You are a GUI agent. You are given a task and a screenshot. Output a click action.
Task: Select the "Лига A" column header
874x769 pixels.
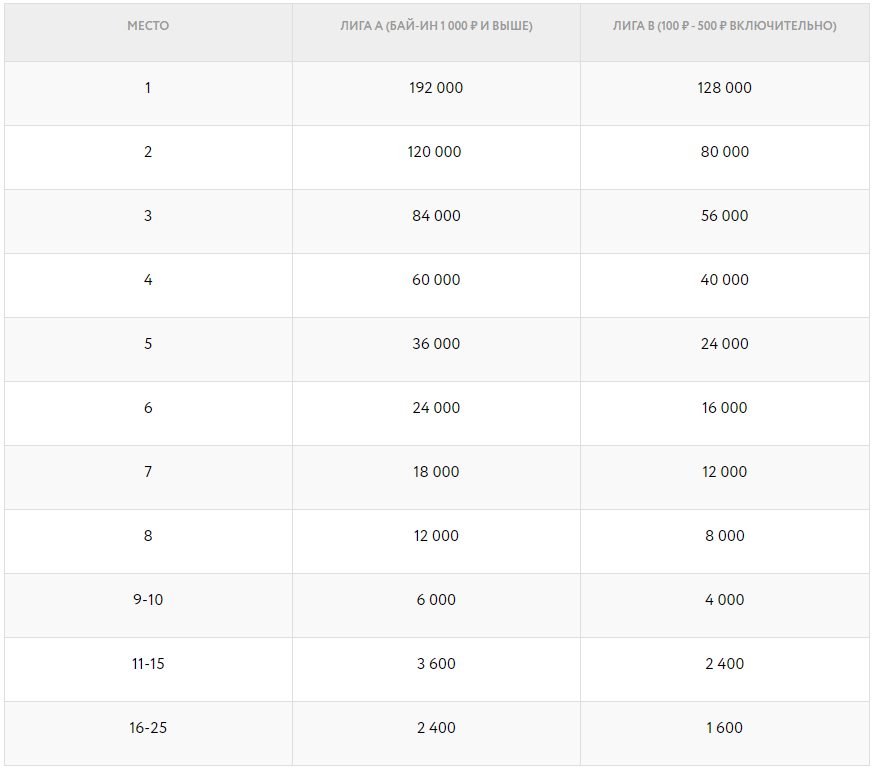click(436, 26)
